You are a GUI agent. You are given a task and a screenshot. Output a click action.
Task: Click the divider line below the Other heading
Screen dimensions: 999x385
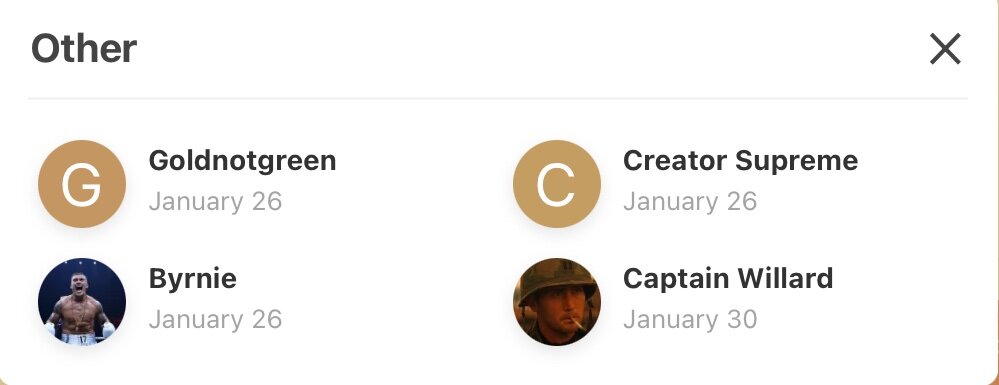coord(498,99)
